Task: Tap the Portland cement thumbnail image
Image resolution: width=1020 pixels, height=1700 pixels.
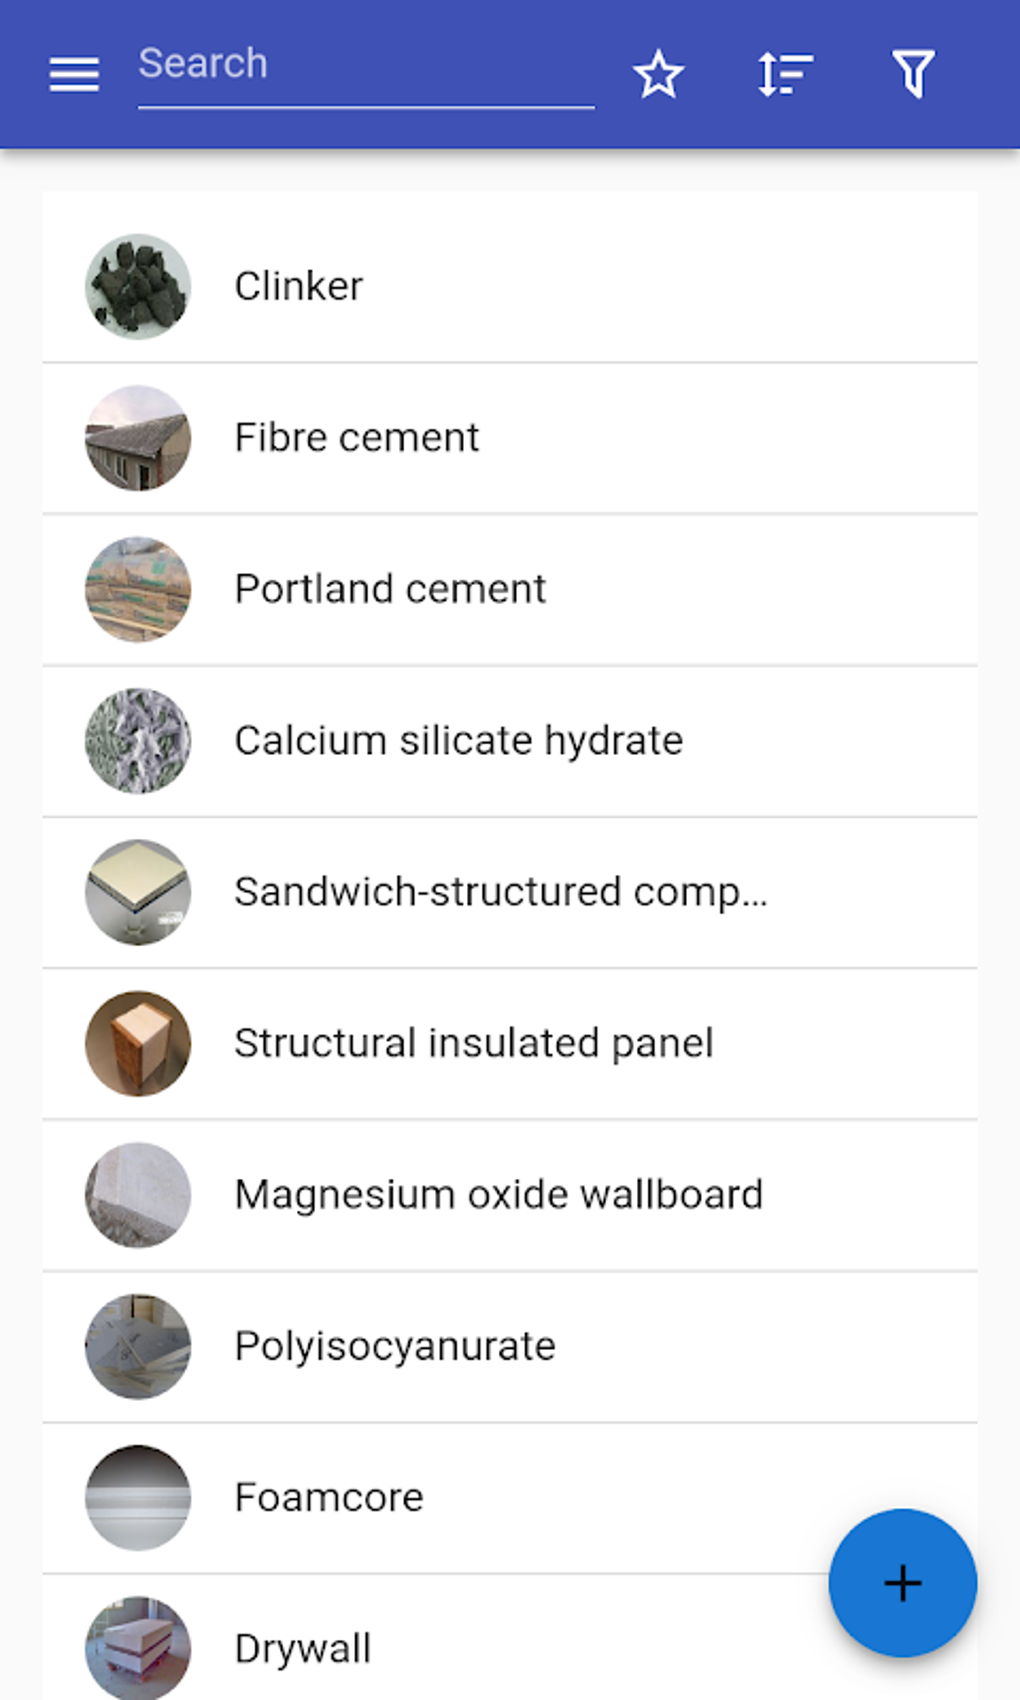Action: 138,589
